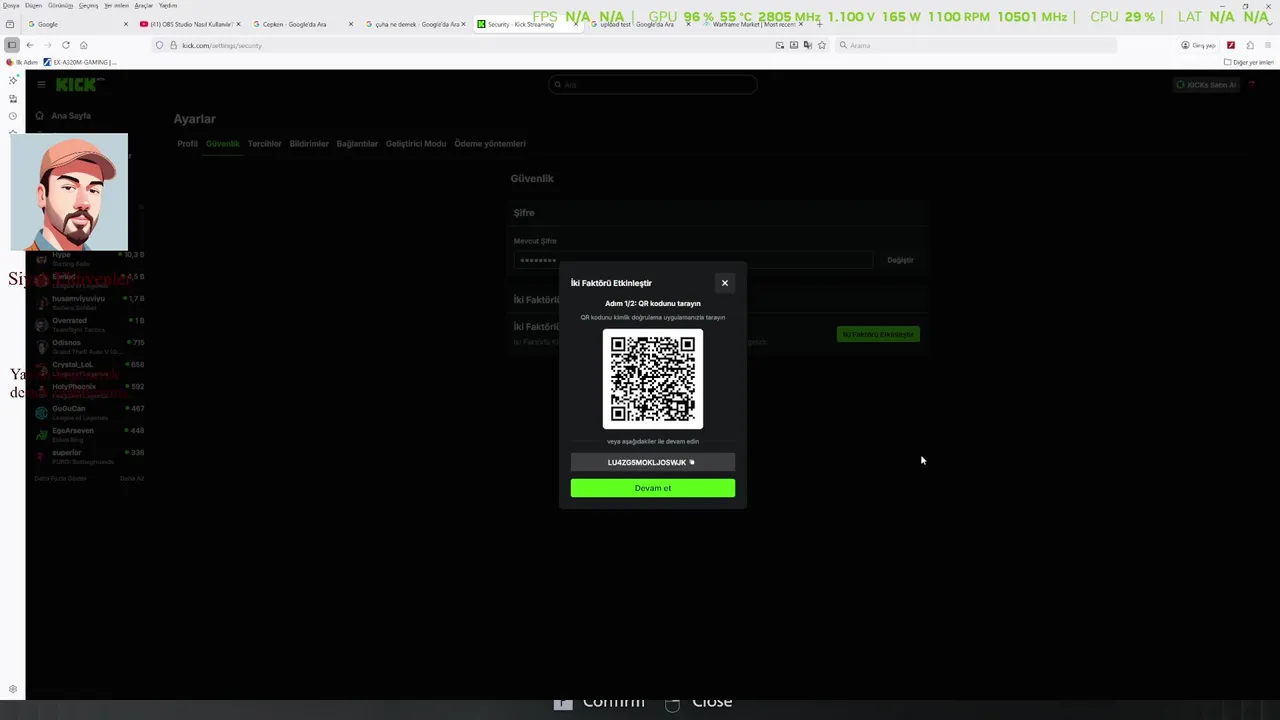Open a new tab with plus

[819, 24]
